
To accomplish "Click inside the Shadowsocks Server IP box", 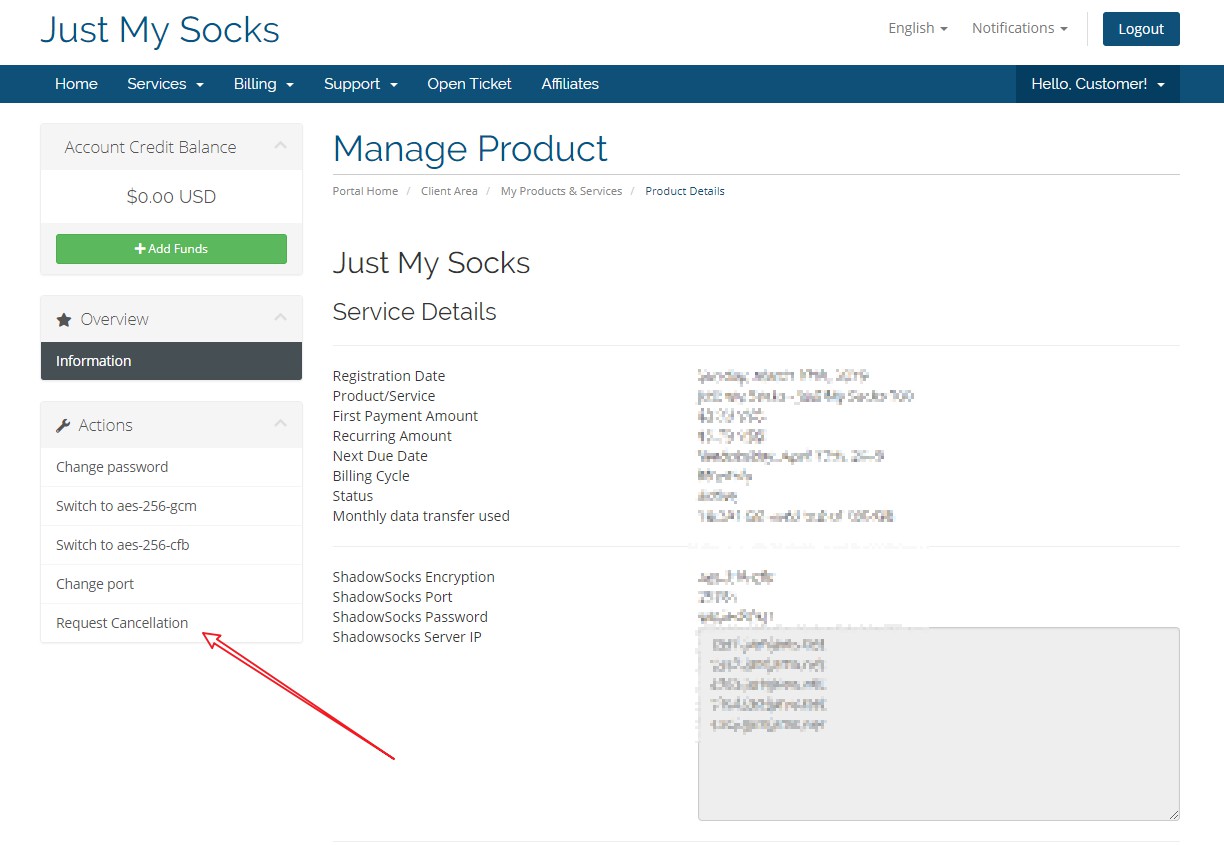I will click(938, 770).
